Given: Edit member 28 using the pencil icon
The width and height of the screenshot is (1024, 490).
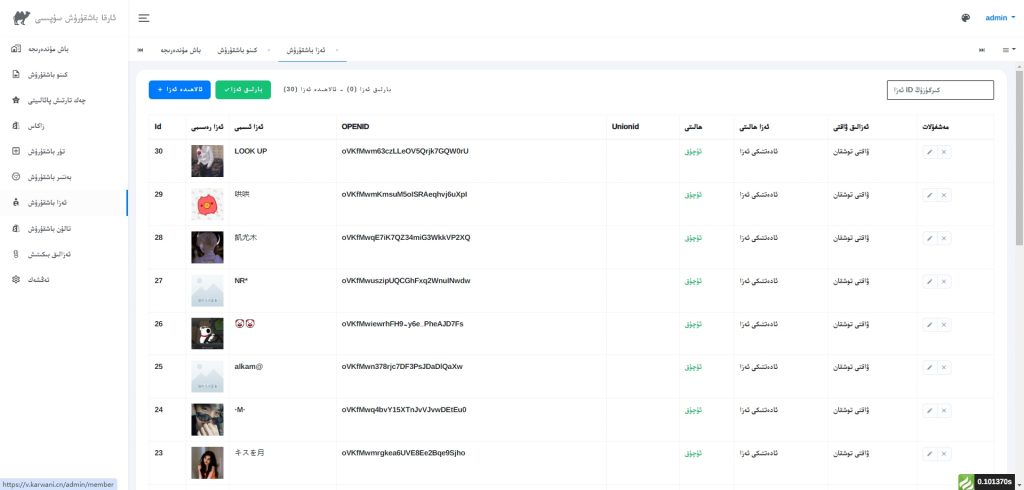Looking at the screenshot, I should click(x=929, y=238).
